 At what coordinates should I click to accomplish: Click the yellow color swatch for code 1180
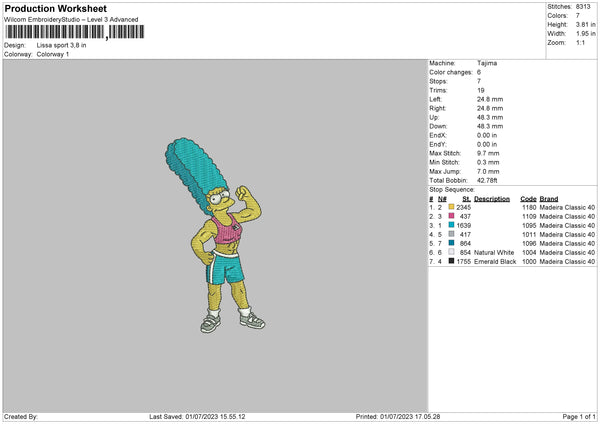[x=451, y=207]
